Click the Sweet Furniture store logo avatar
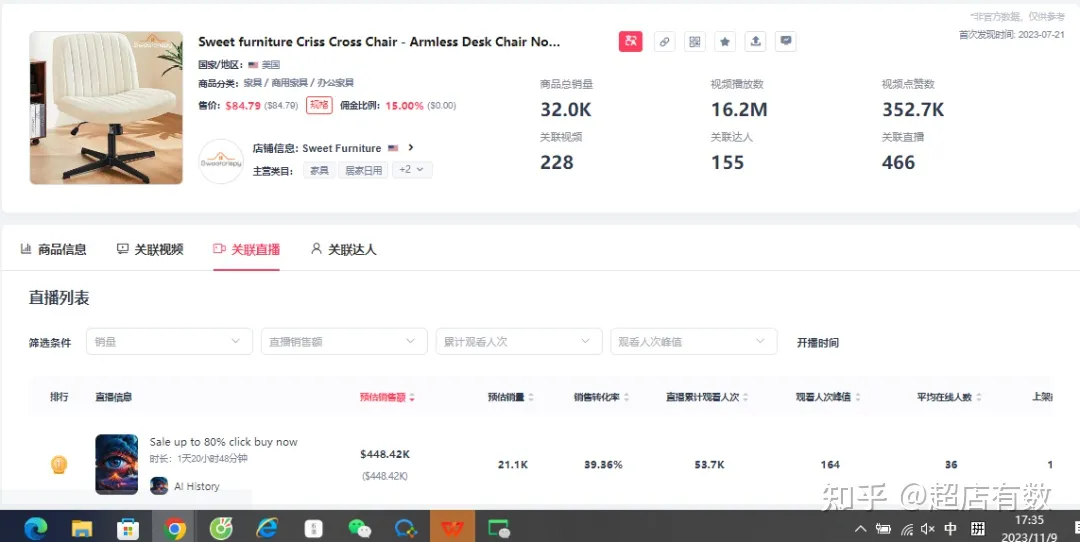The height and width of the screenshot is (542, 1080). (x=221, y=161)
